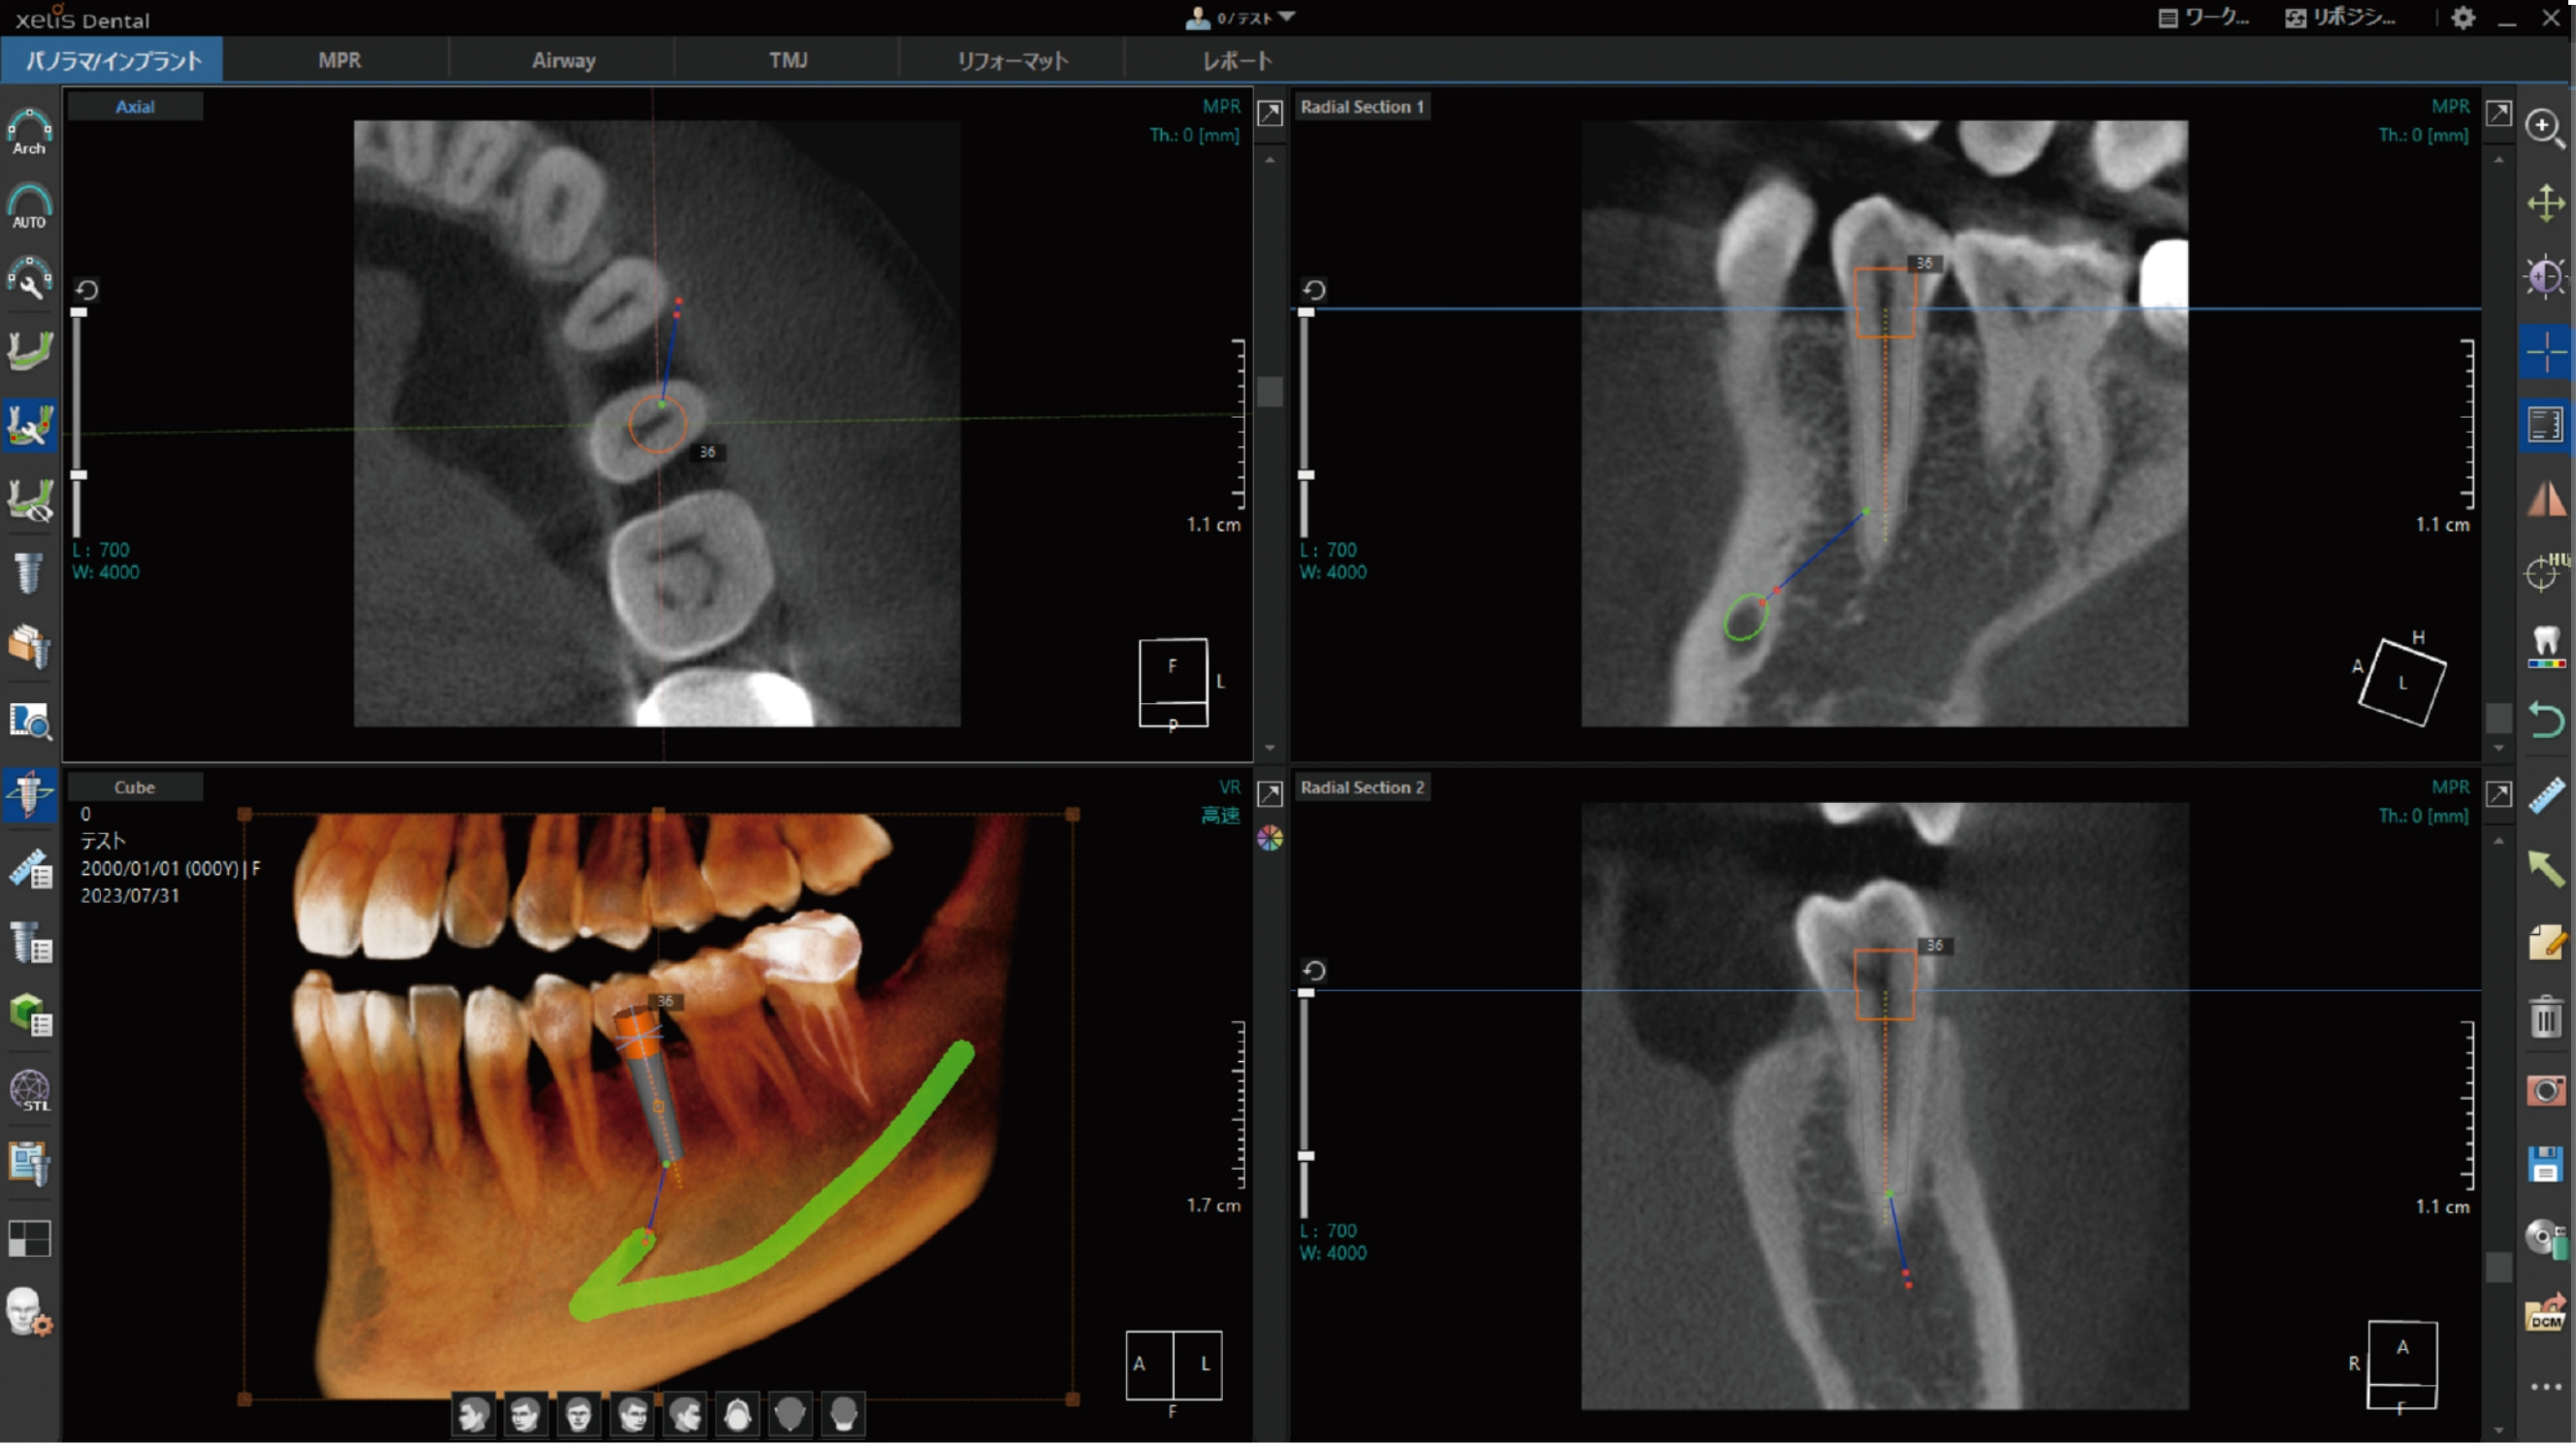Click the trash delete icon
2576x1445 pixels.
(2545, 1018)
